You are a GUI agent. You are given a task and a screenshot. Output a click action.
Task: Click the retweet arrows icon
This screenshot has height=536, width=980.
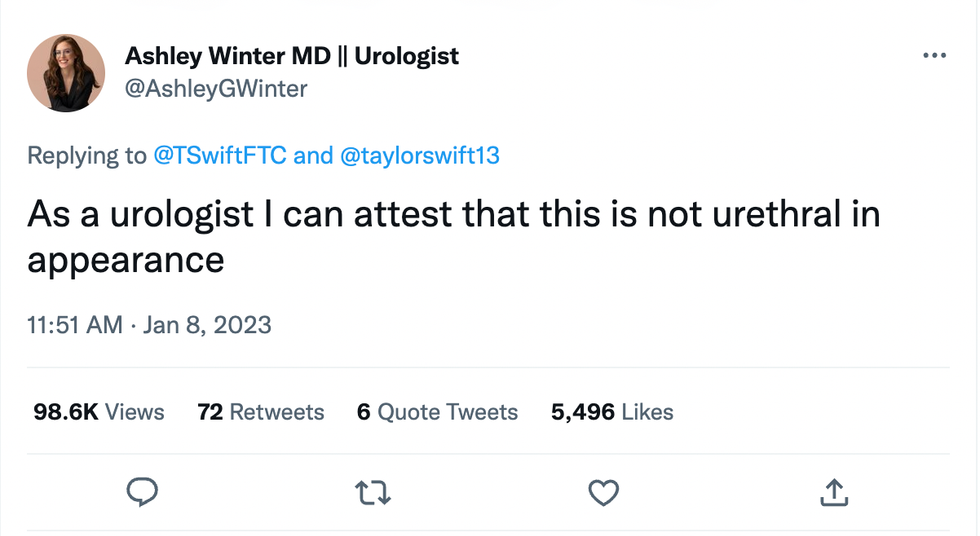[373, 490]
